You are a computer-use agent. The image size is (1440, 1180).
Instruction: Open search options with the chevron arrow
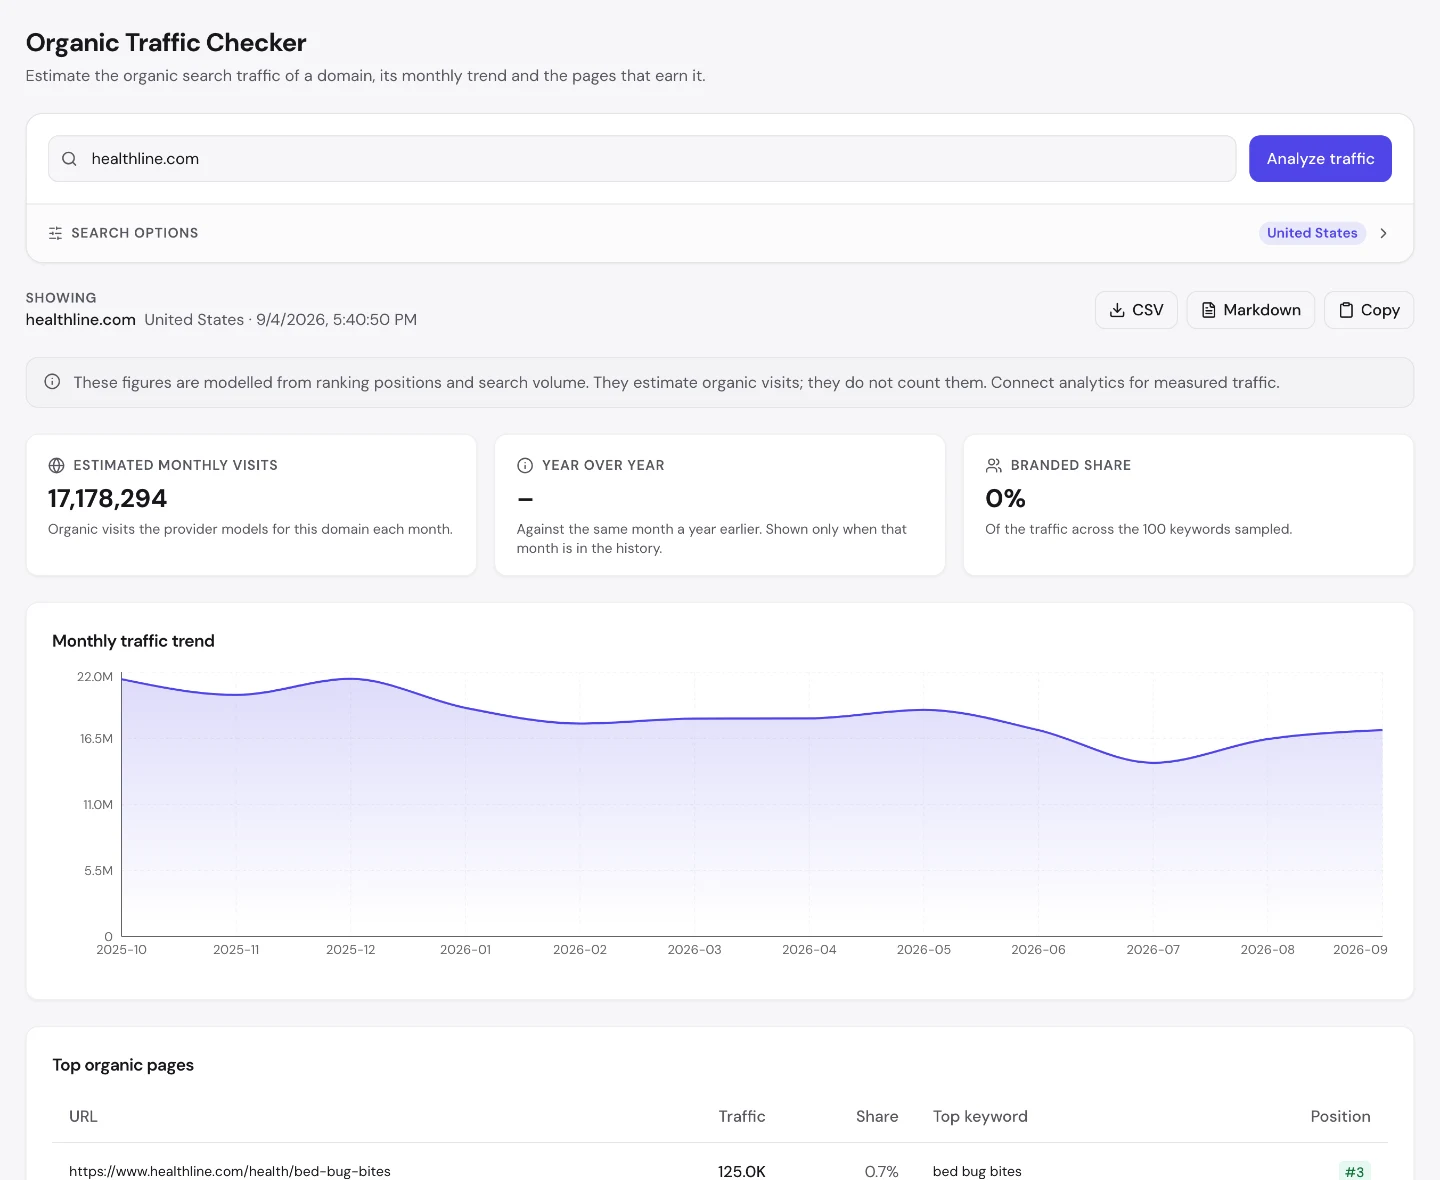pos(1384,233)
